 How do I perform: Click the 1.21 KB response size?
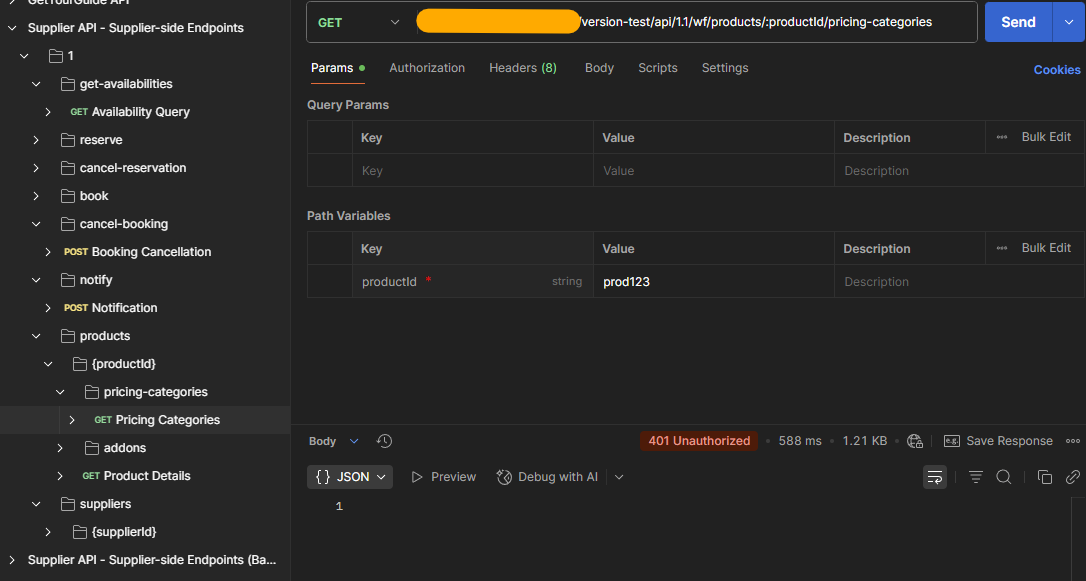tap(864, 441)
